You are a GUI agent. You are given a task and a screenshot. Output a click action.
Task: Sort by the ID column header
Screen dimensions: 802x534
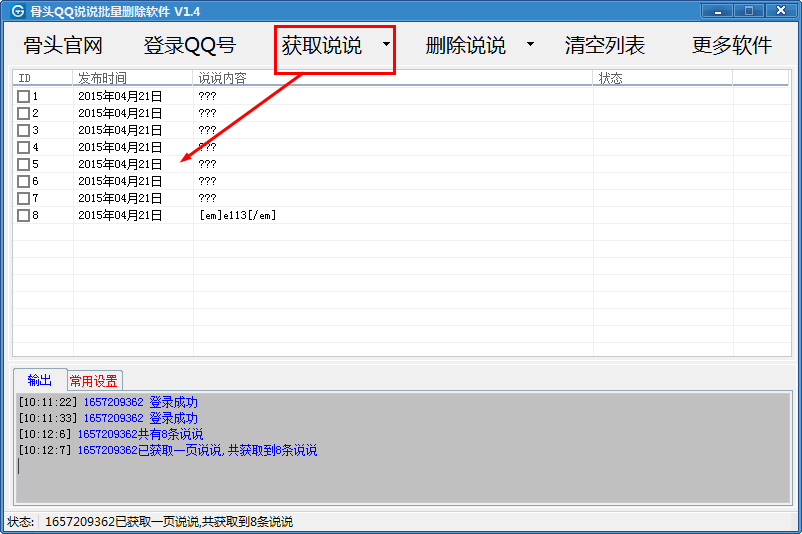point(43,78)
